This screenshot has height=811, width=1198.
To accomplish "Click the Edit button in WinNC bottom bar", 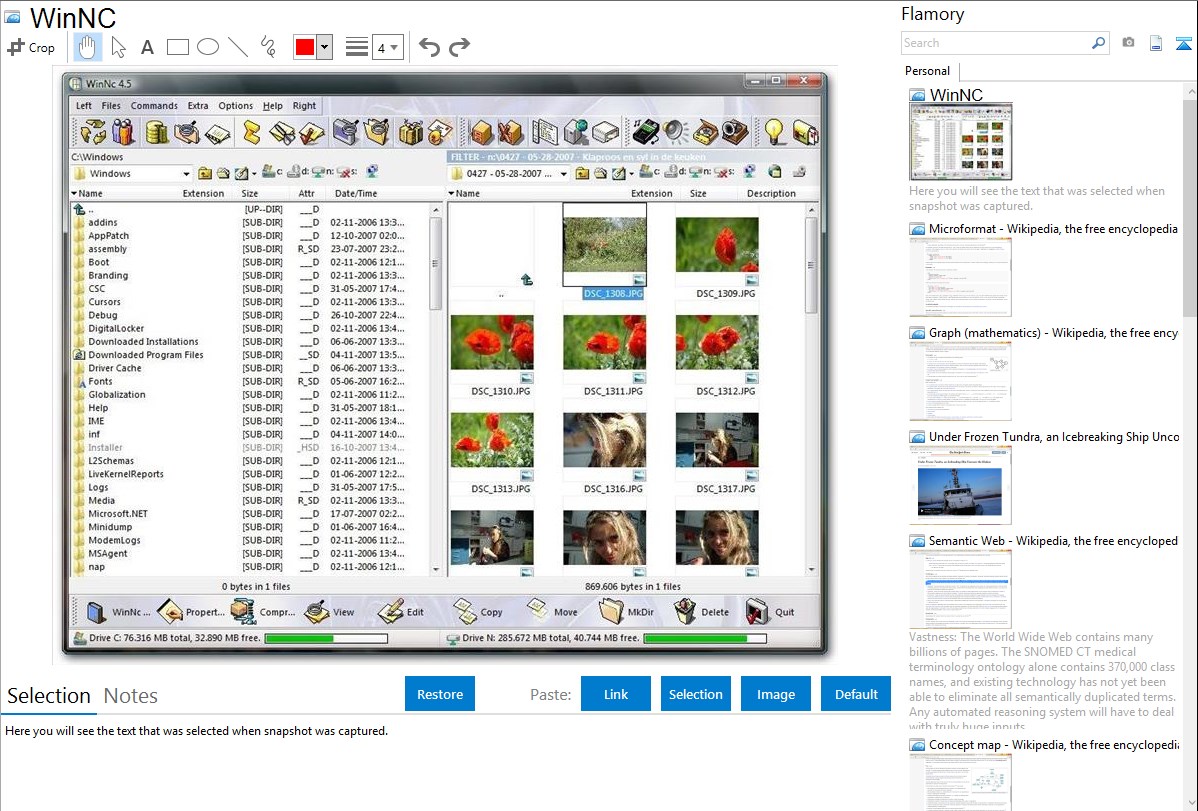I will coord(401,611).
